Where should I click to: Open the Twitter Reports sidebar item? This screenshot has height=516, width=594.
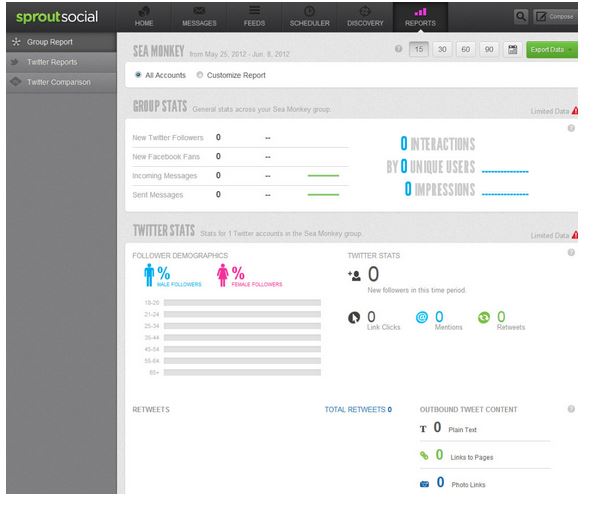[61, 62]
